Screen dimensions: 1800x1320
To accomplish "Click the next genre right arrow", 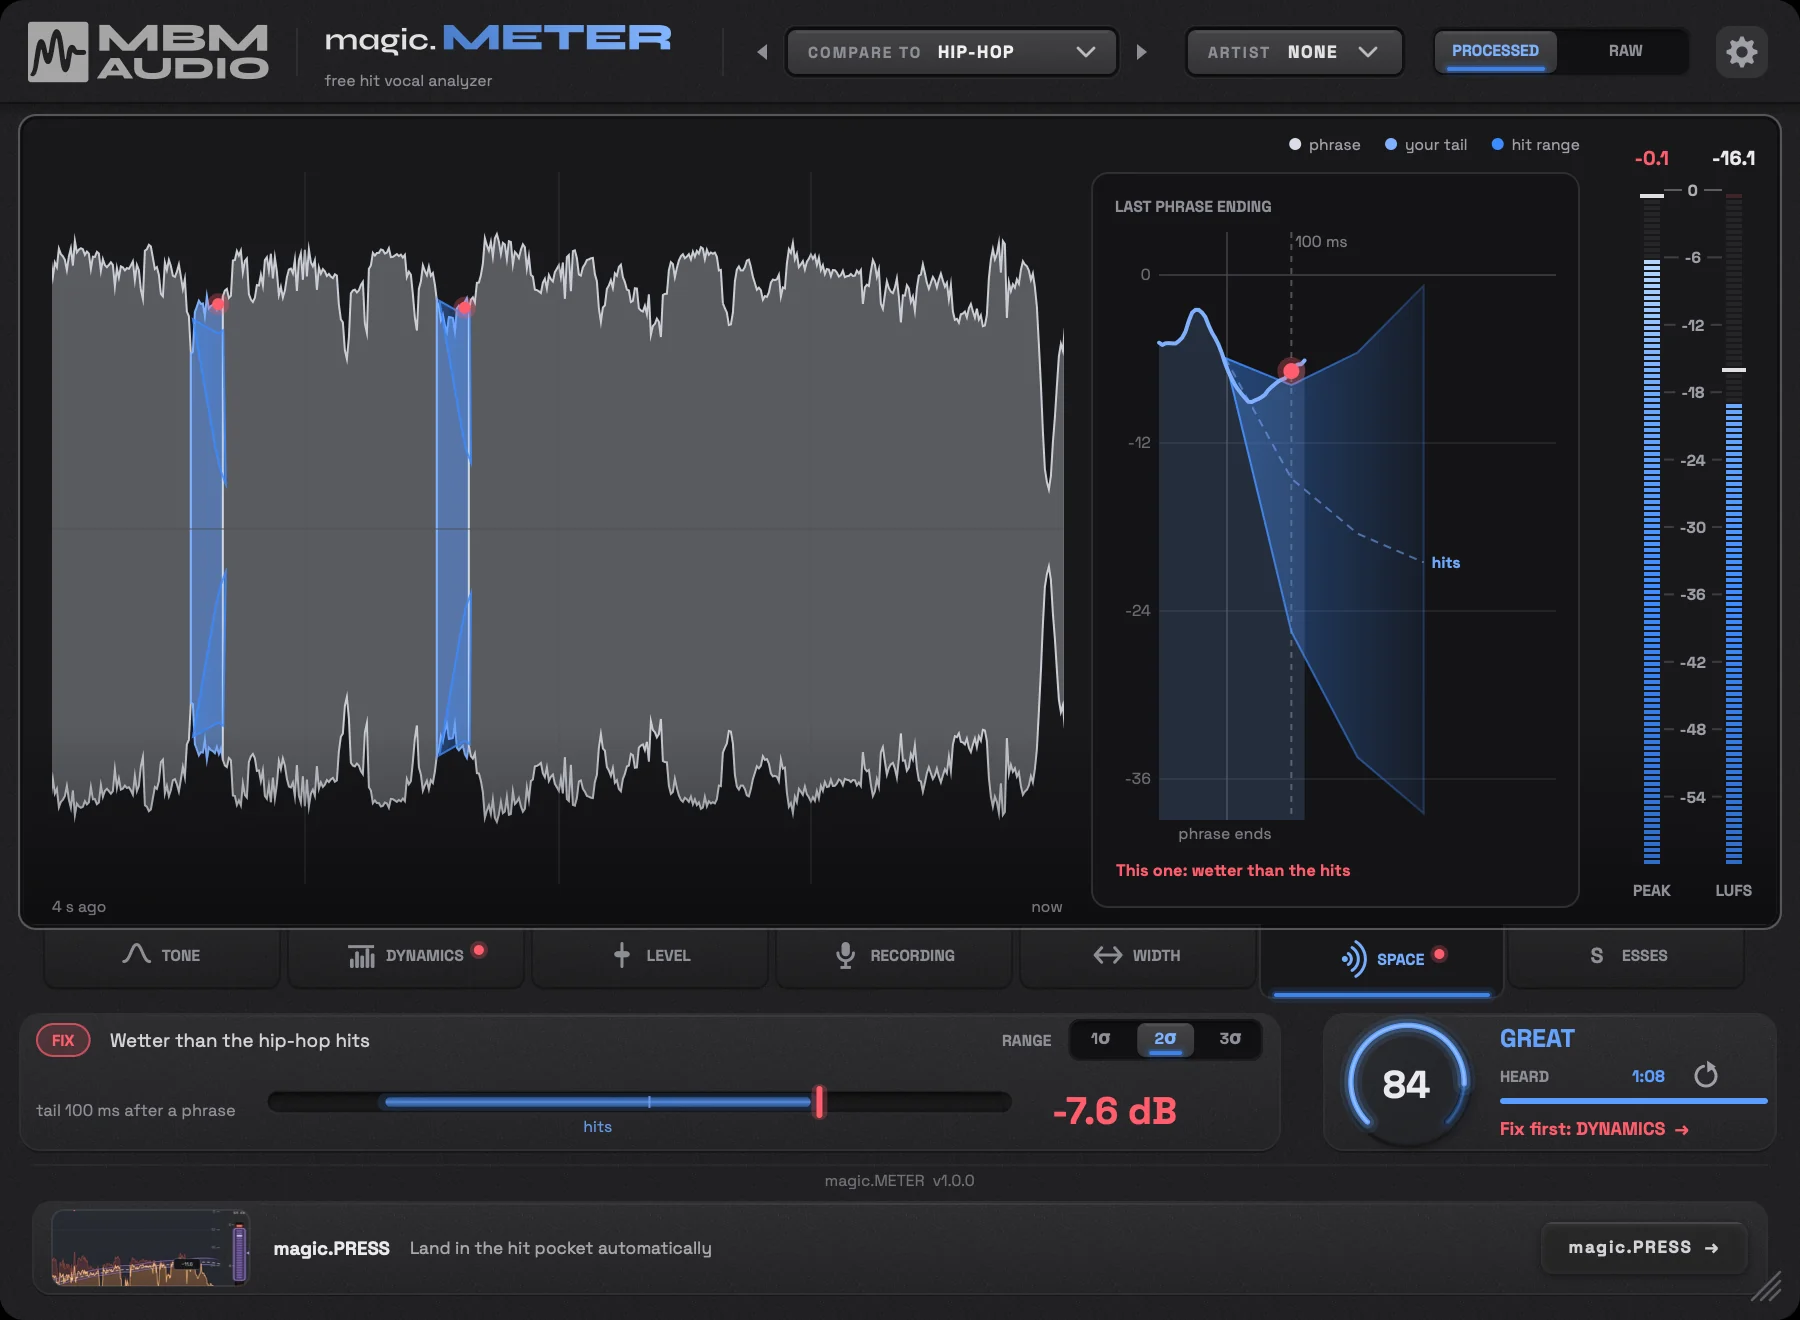I will 1141,52.
